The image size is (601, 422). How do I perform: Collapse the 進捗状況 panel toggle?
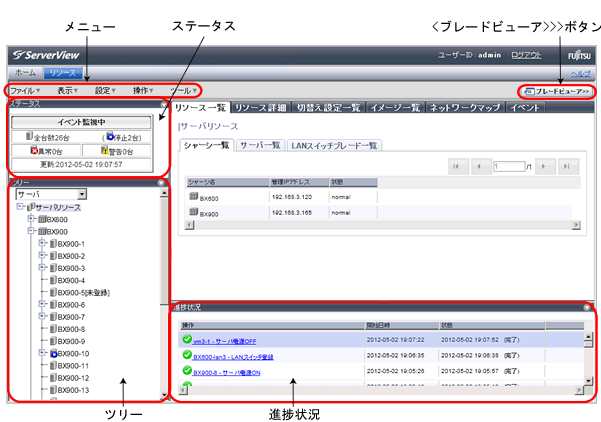(x=587, y=307)
